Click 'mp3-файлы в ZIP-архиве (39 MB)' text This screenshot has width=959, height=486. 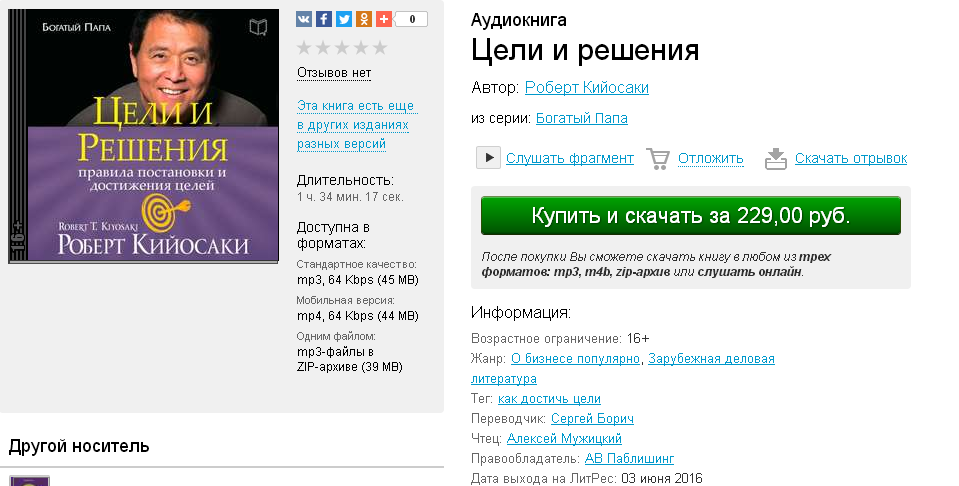350,359
